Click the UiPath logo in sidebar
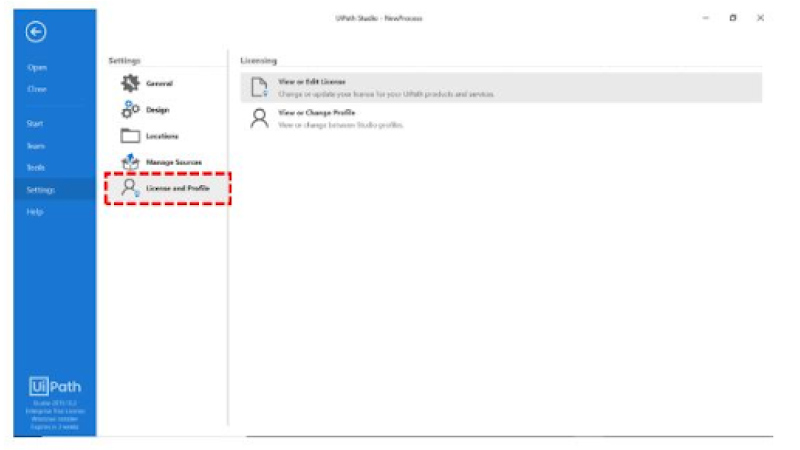Image resolution: width=800 pixels, height=450 pixels. 55,386
